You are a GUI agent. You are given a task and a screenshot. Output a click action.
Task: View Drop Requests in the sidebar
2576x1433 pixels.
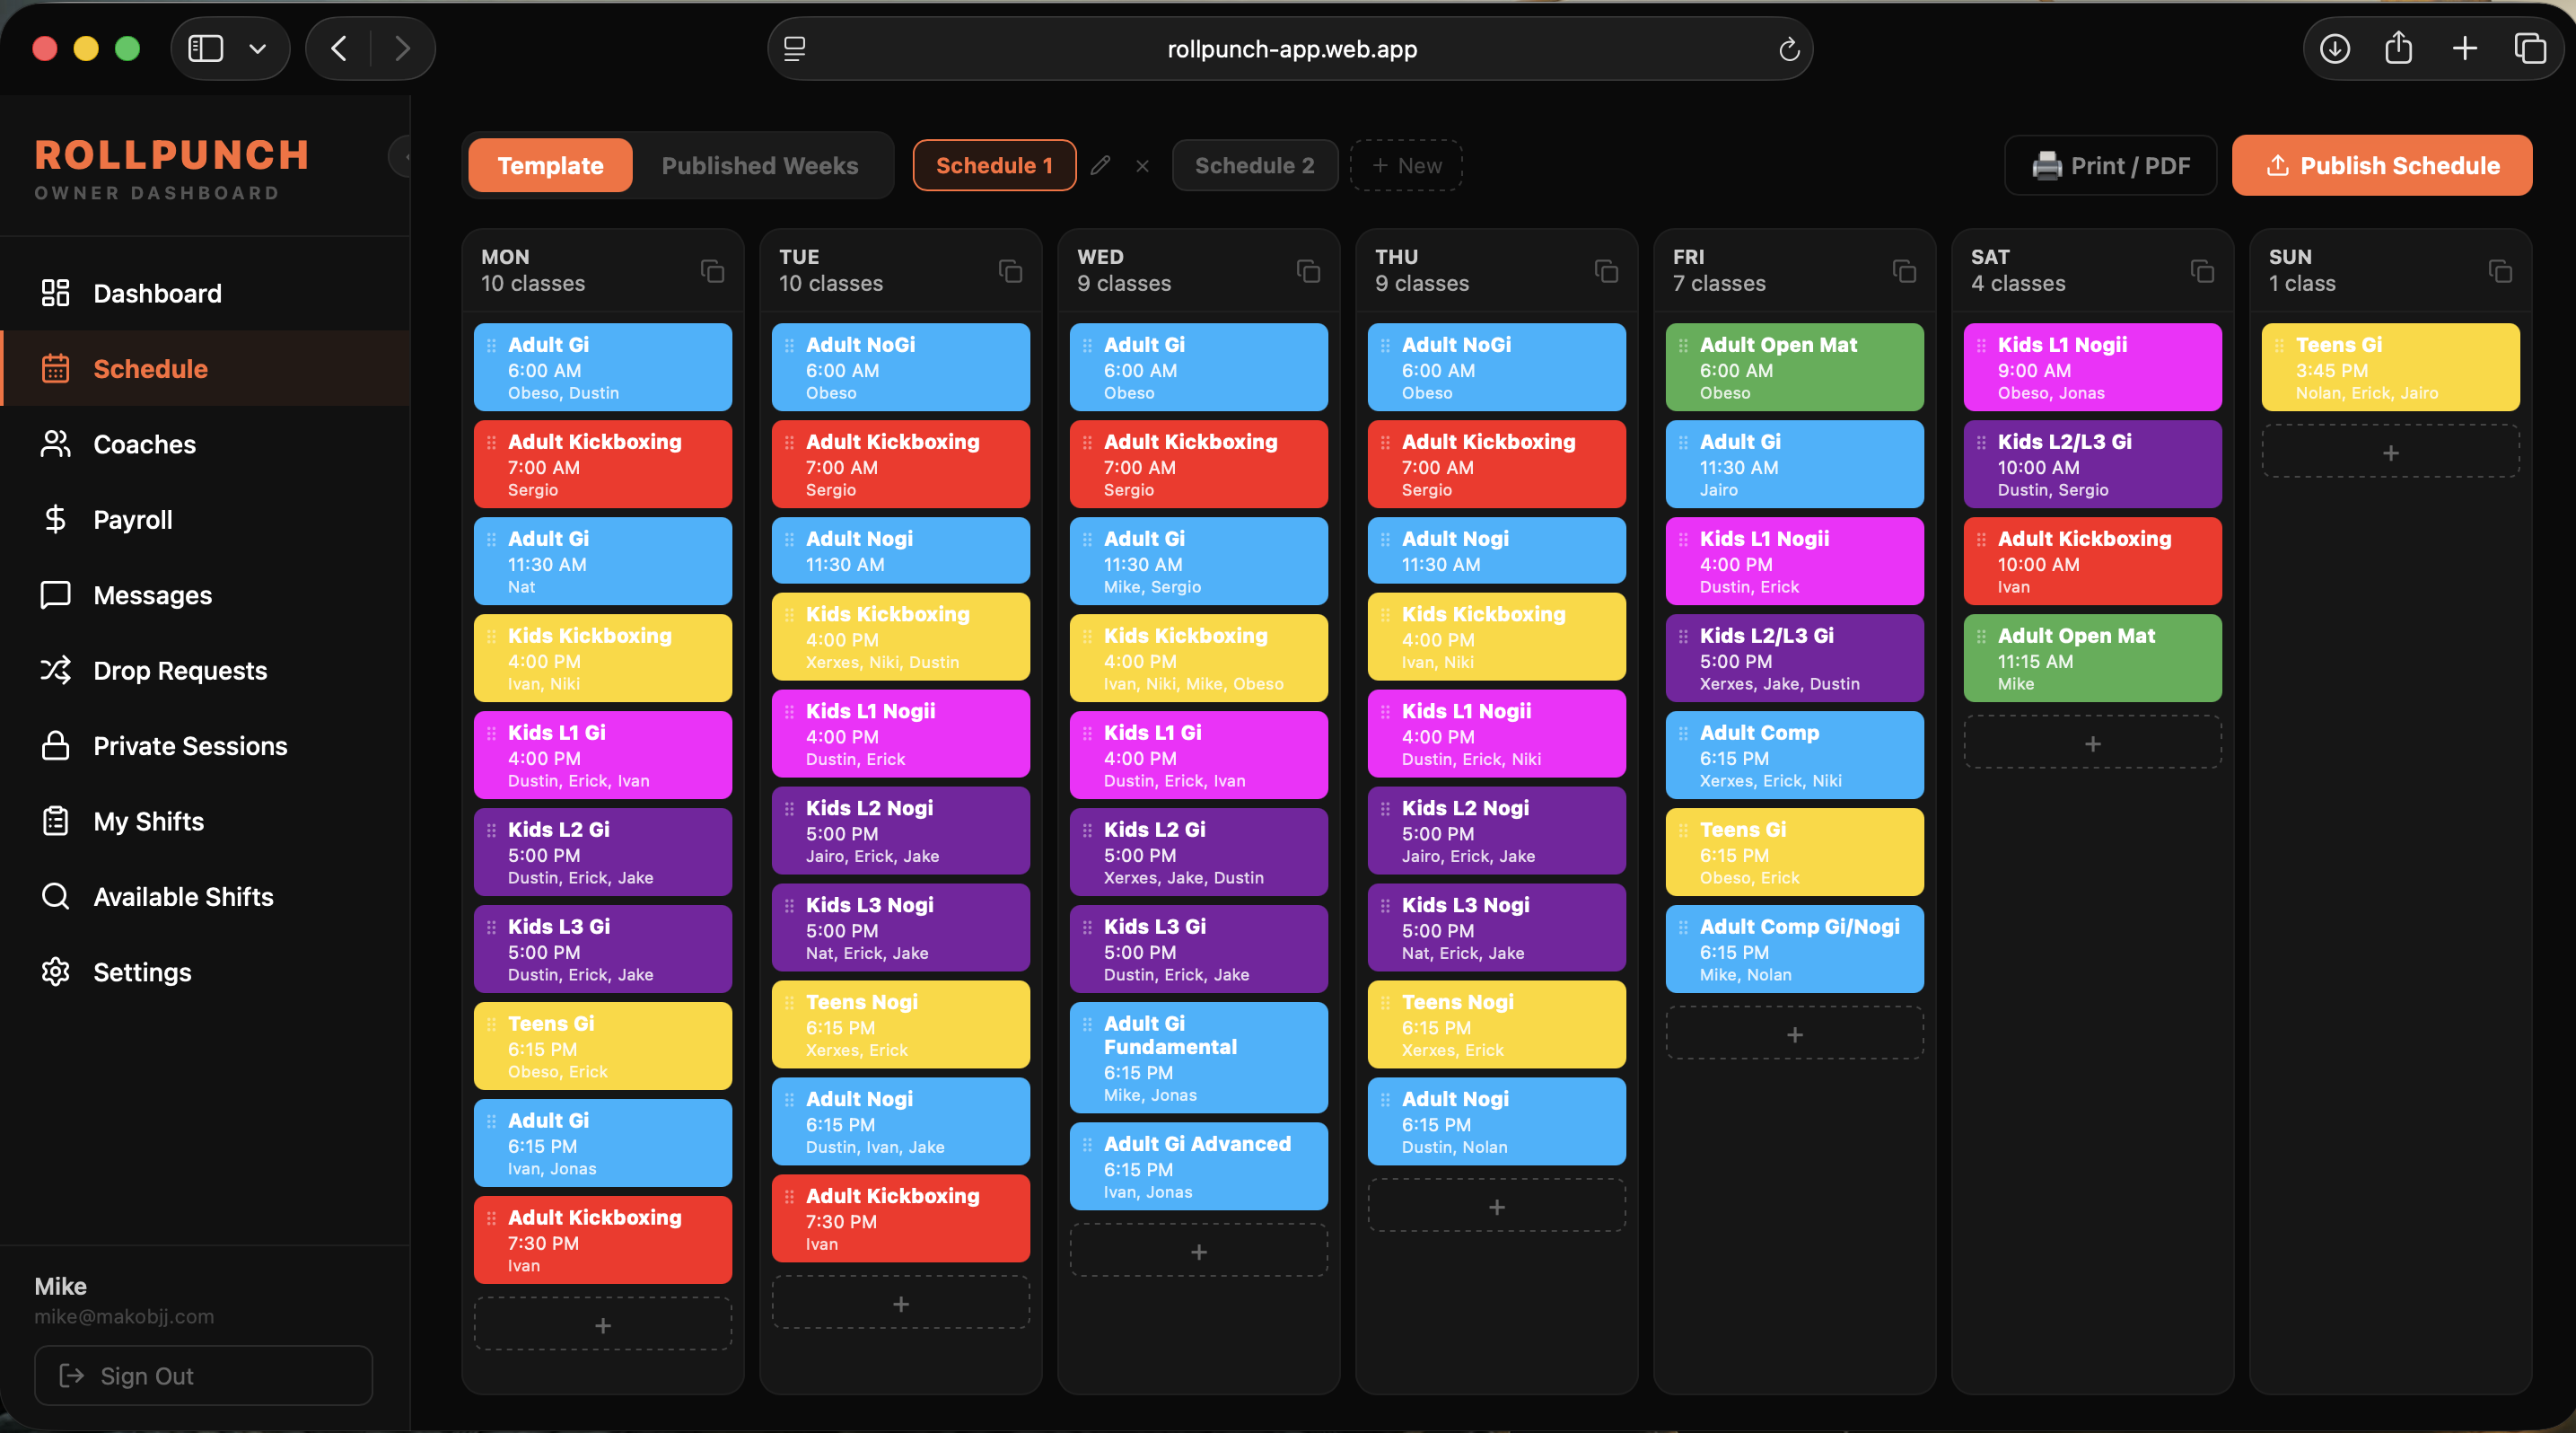[x=205, y=670]
